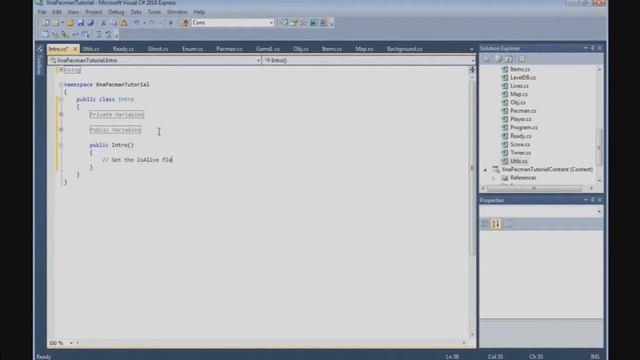Click the Redo arrow icon
640x360 pixels.
(152, 23)
